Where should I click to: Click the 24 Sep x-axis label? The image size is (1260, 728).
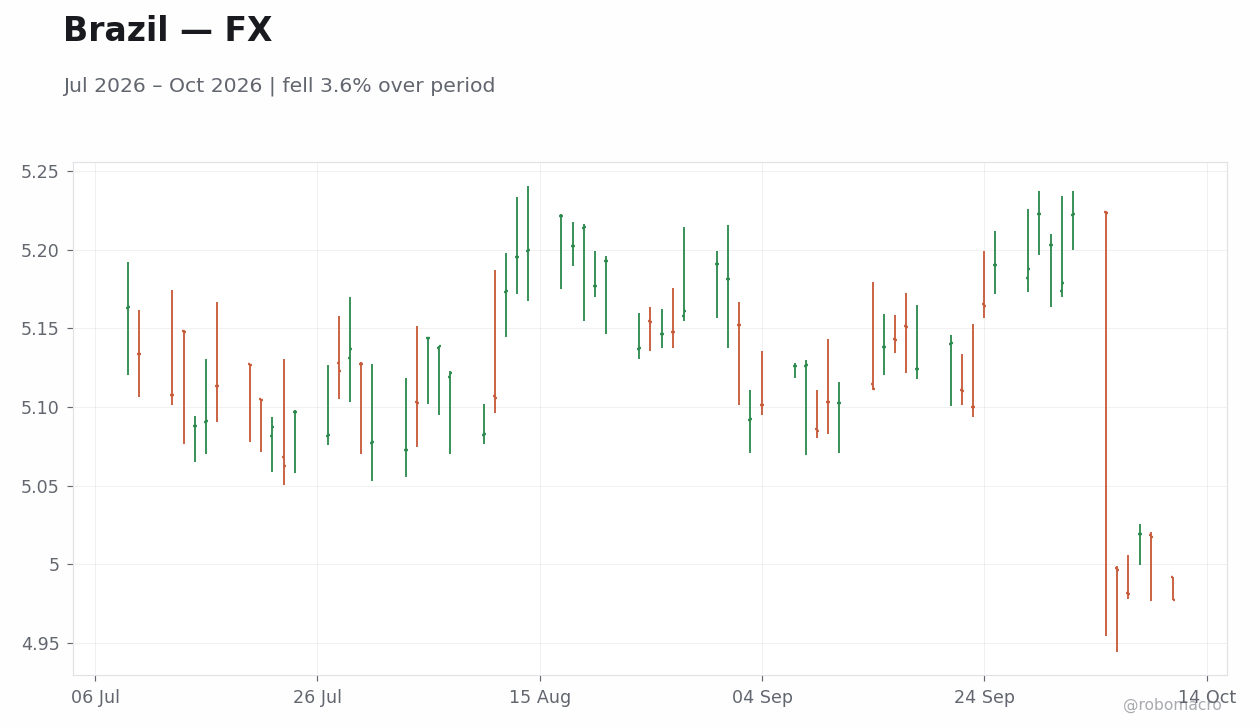click(984, 697)
